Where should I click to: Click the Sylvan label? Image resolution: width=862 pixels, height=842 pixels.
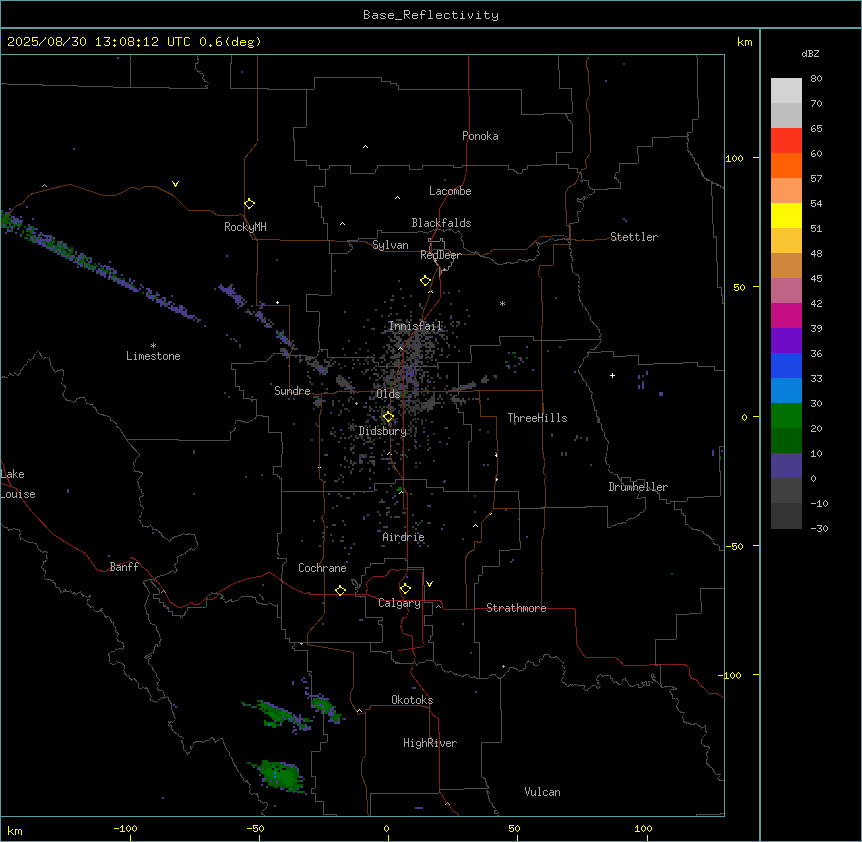point(390,246)
